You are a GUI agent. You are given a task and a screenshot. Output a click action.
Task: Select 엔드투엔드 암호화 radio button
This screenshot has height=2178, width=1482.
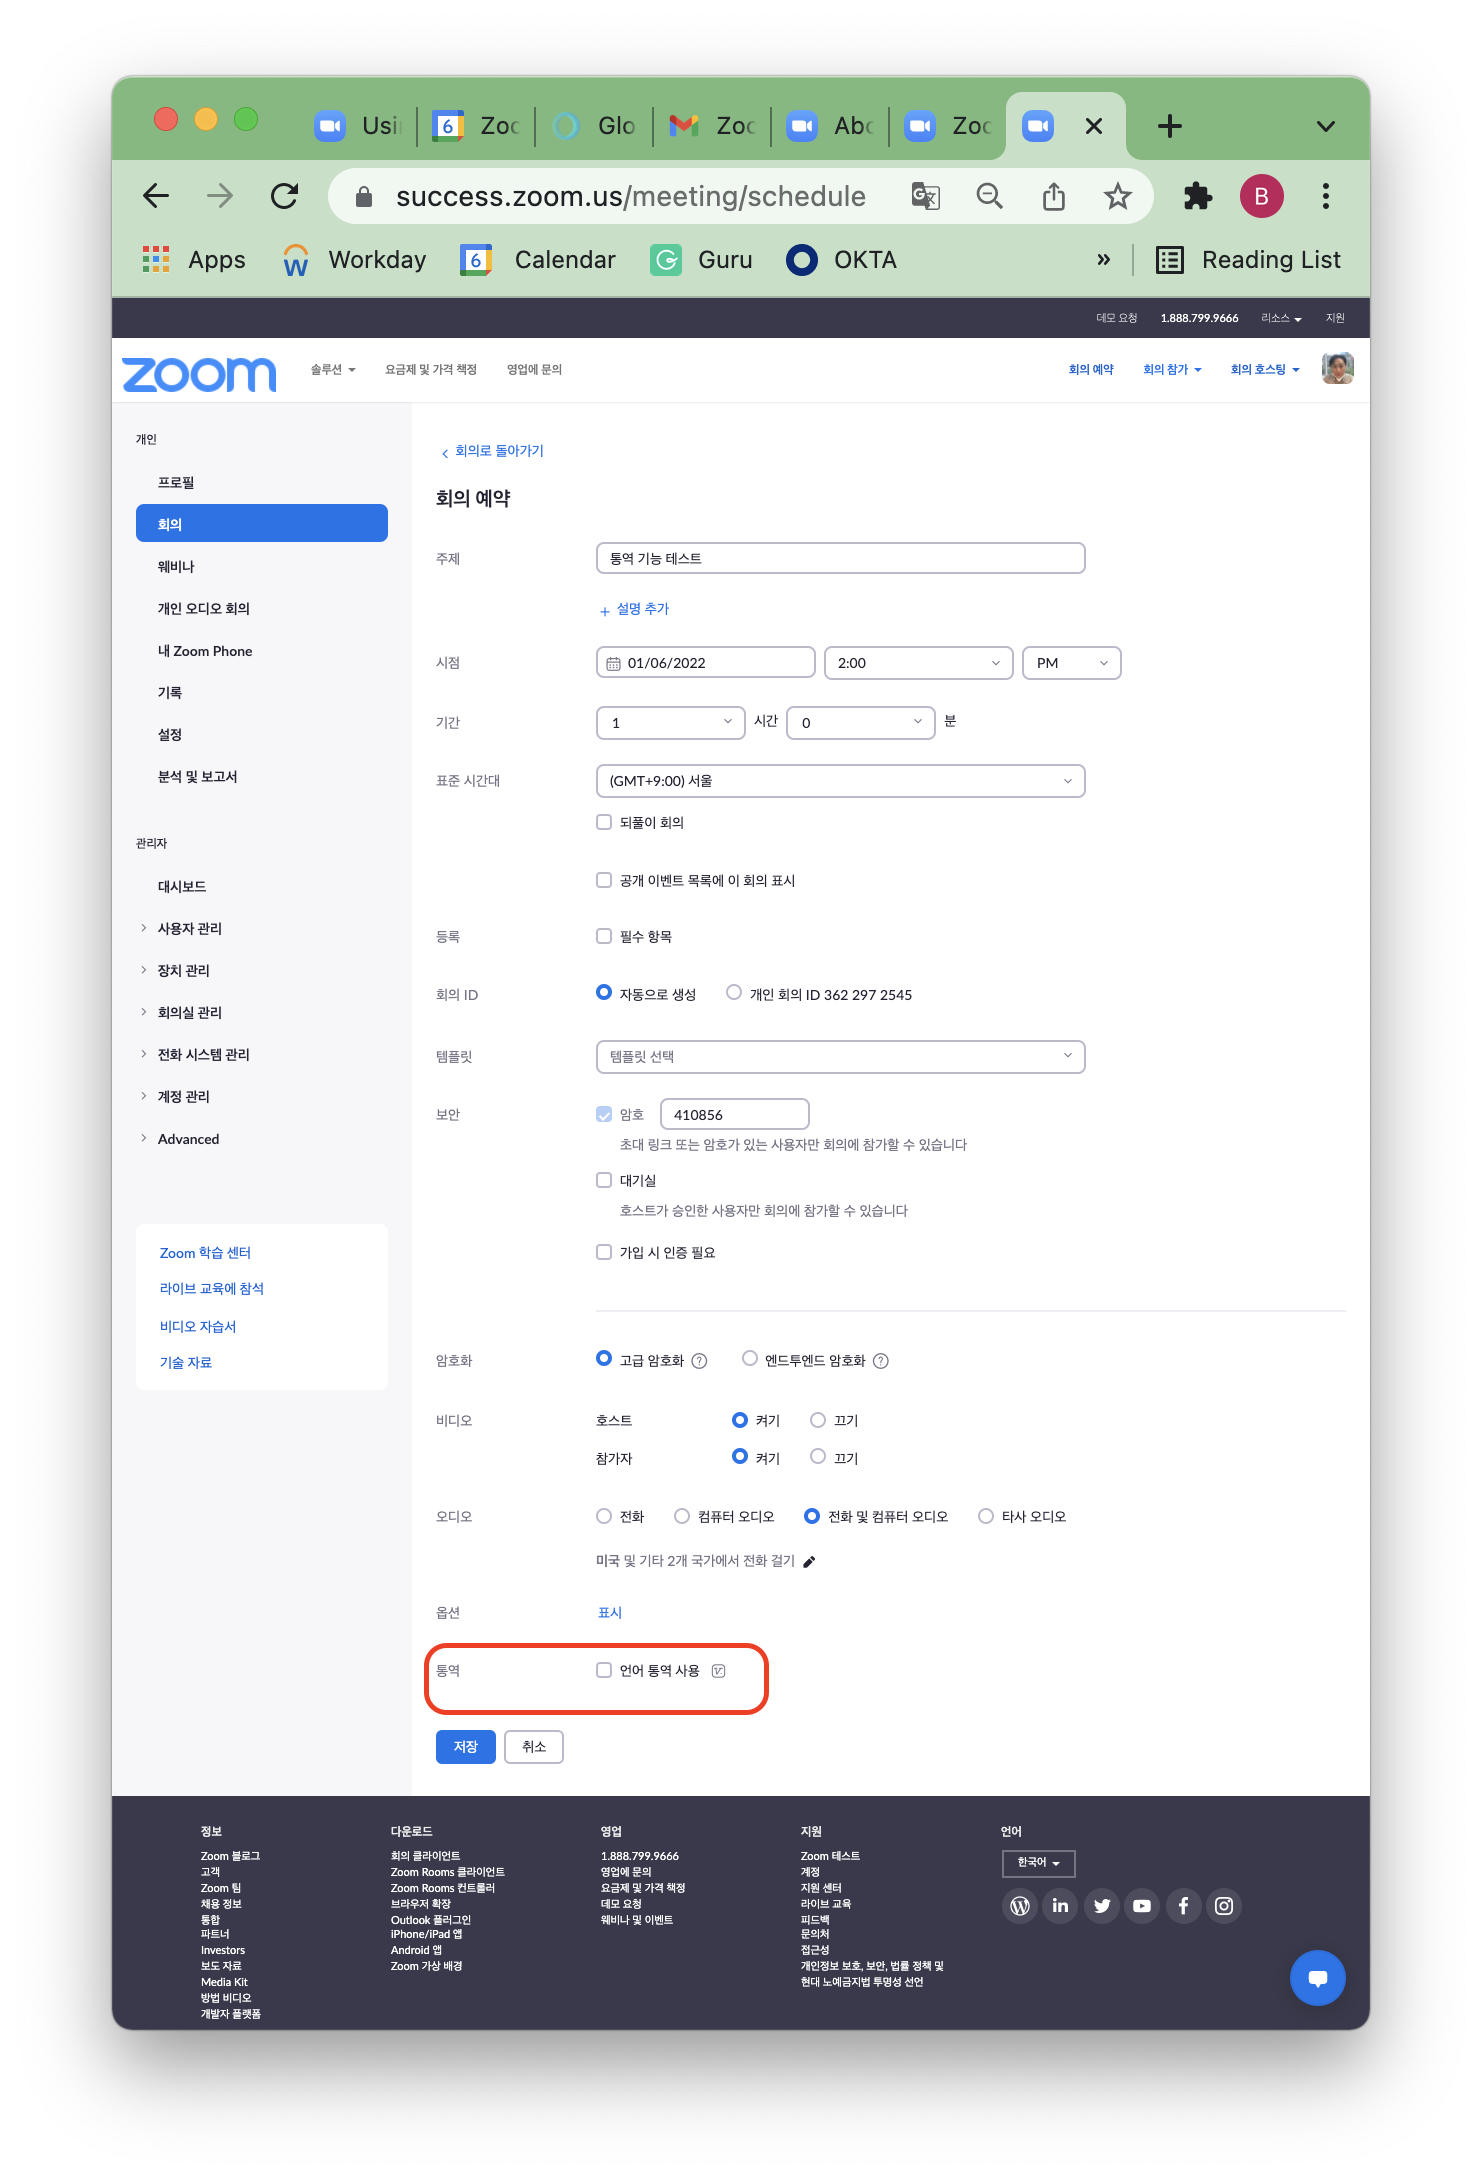coord(750,1359)
